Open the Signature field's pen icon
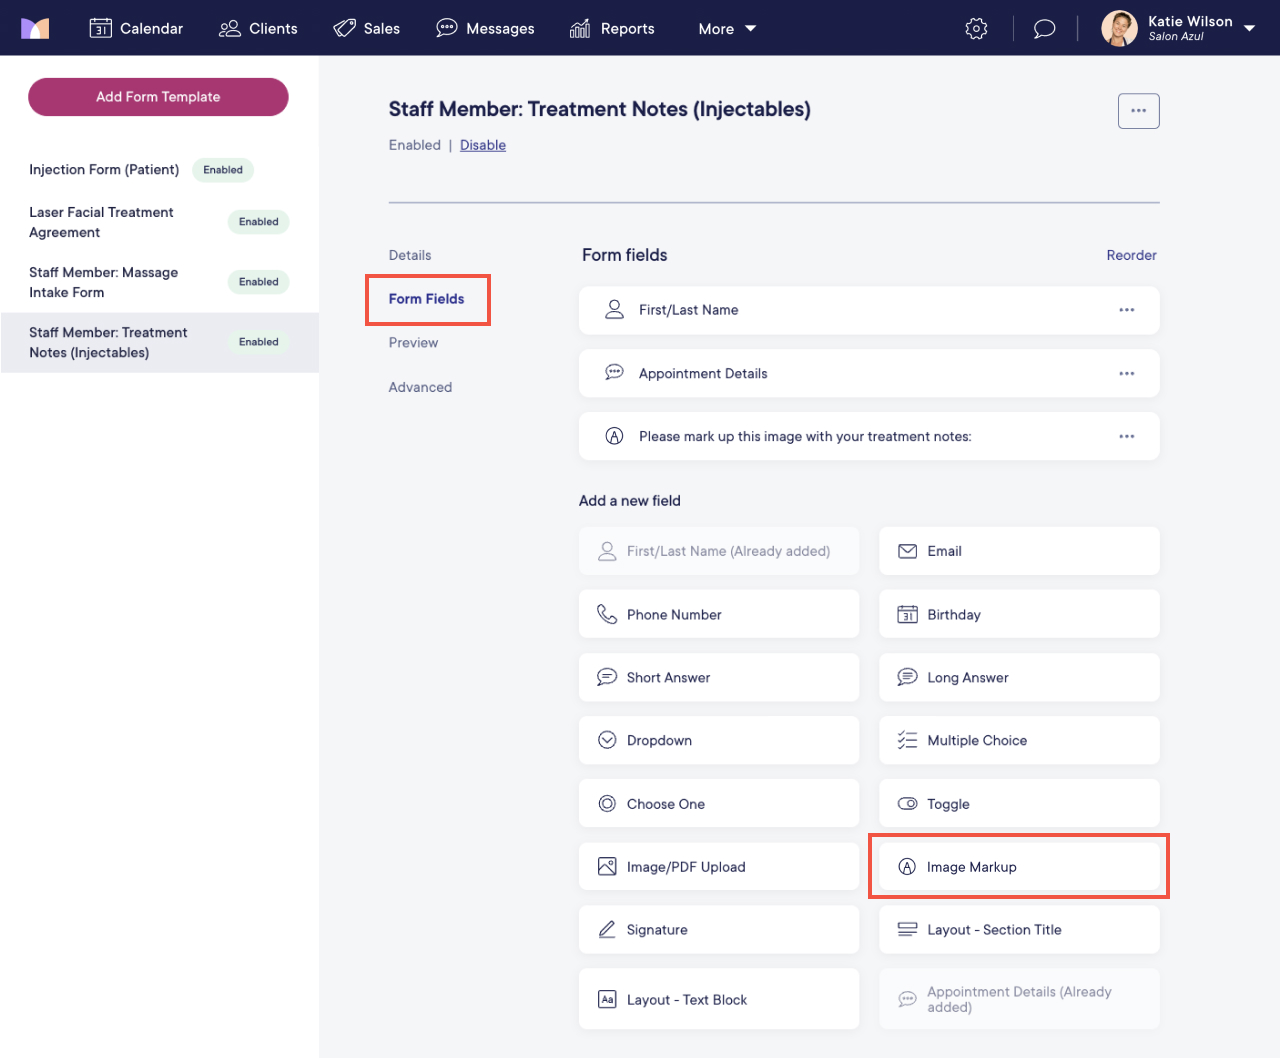 [x=607, y=929]
